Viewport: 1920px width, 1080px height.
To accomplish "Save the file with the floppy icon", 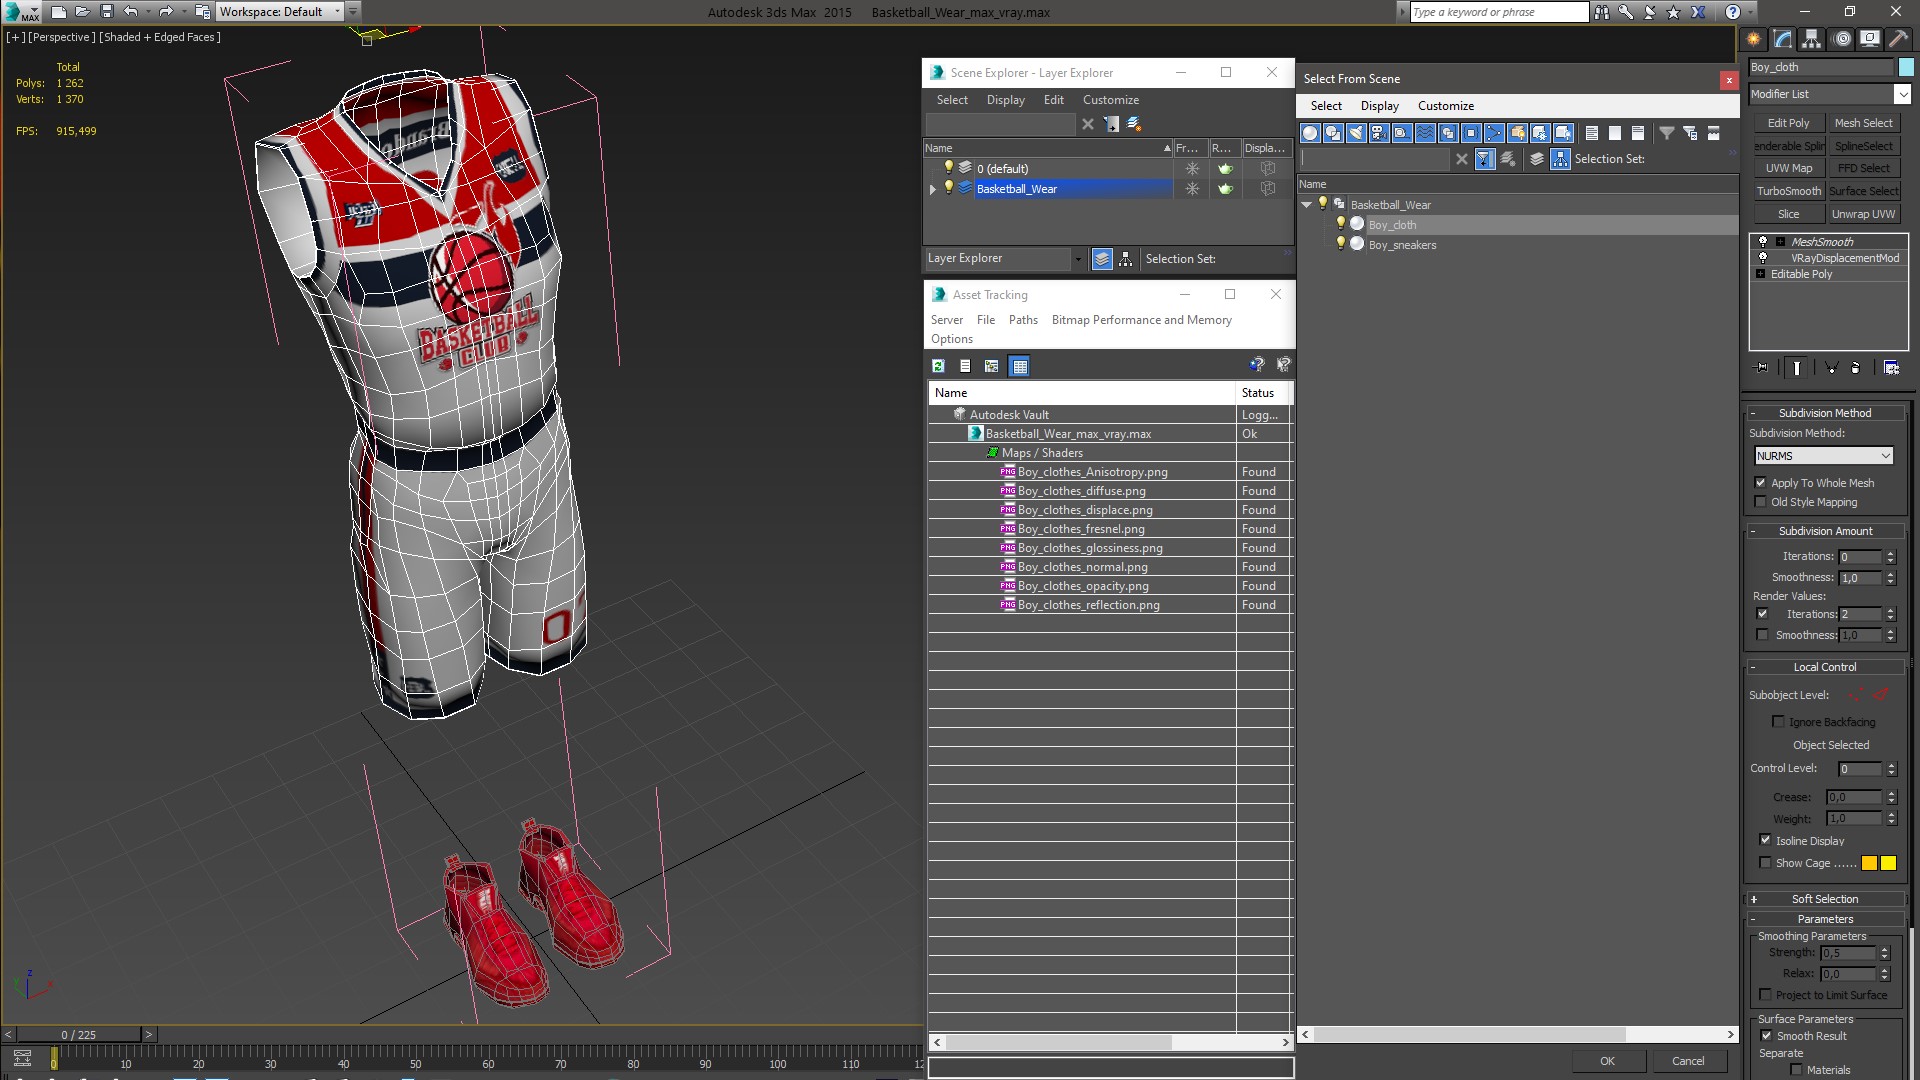I will 106,12.
